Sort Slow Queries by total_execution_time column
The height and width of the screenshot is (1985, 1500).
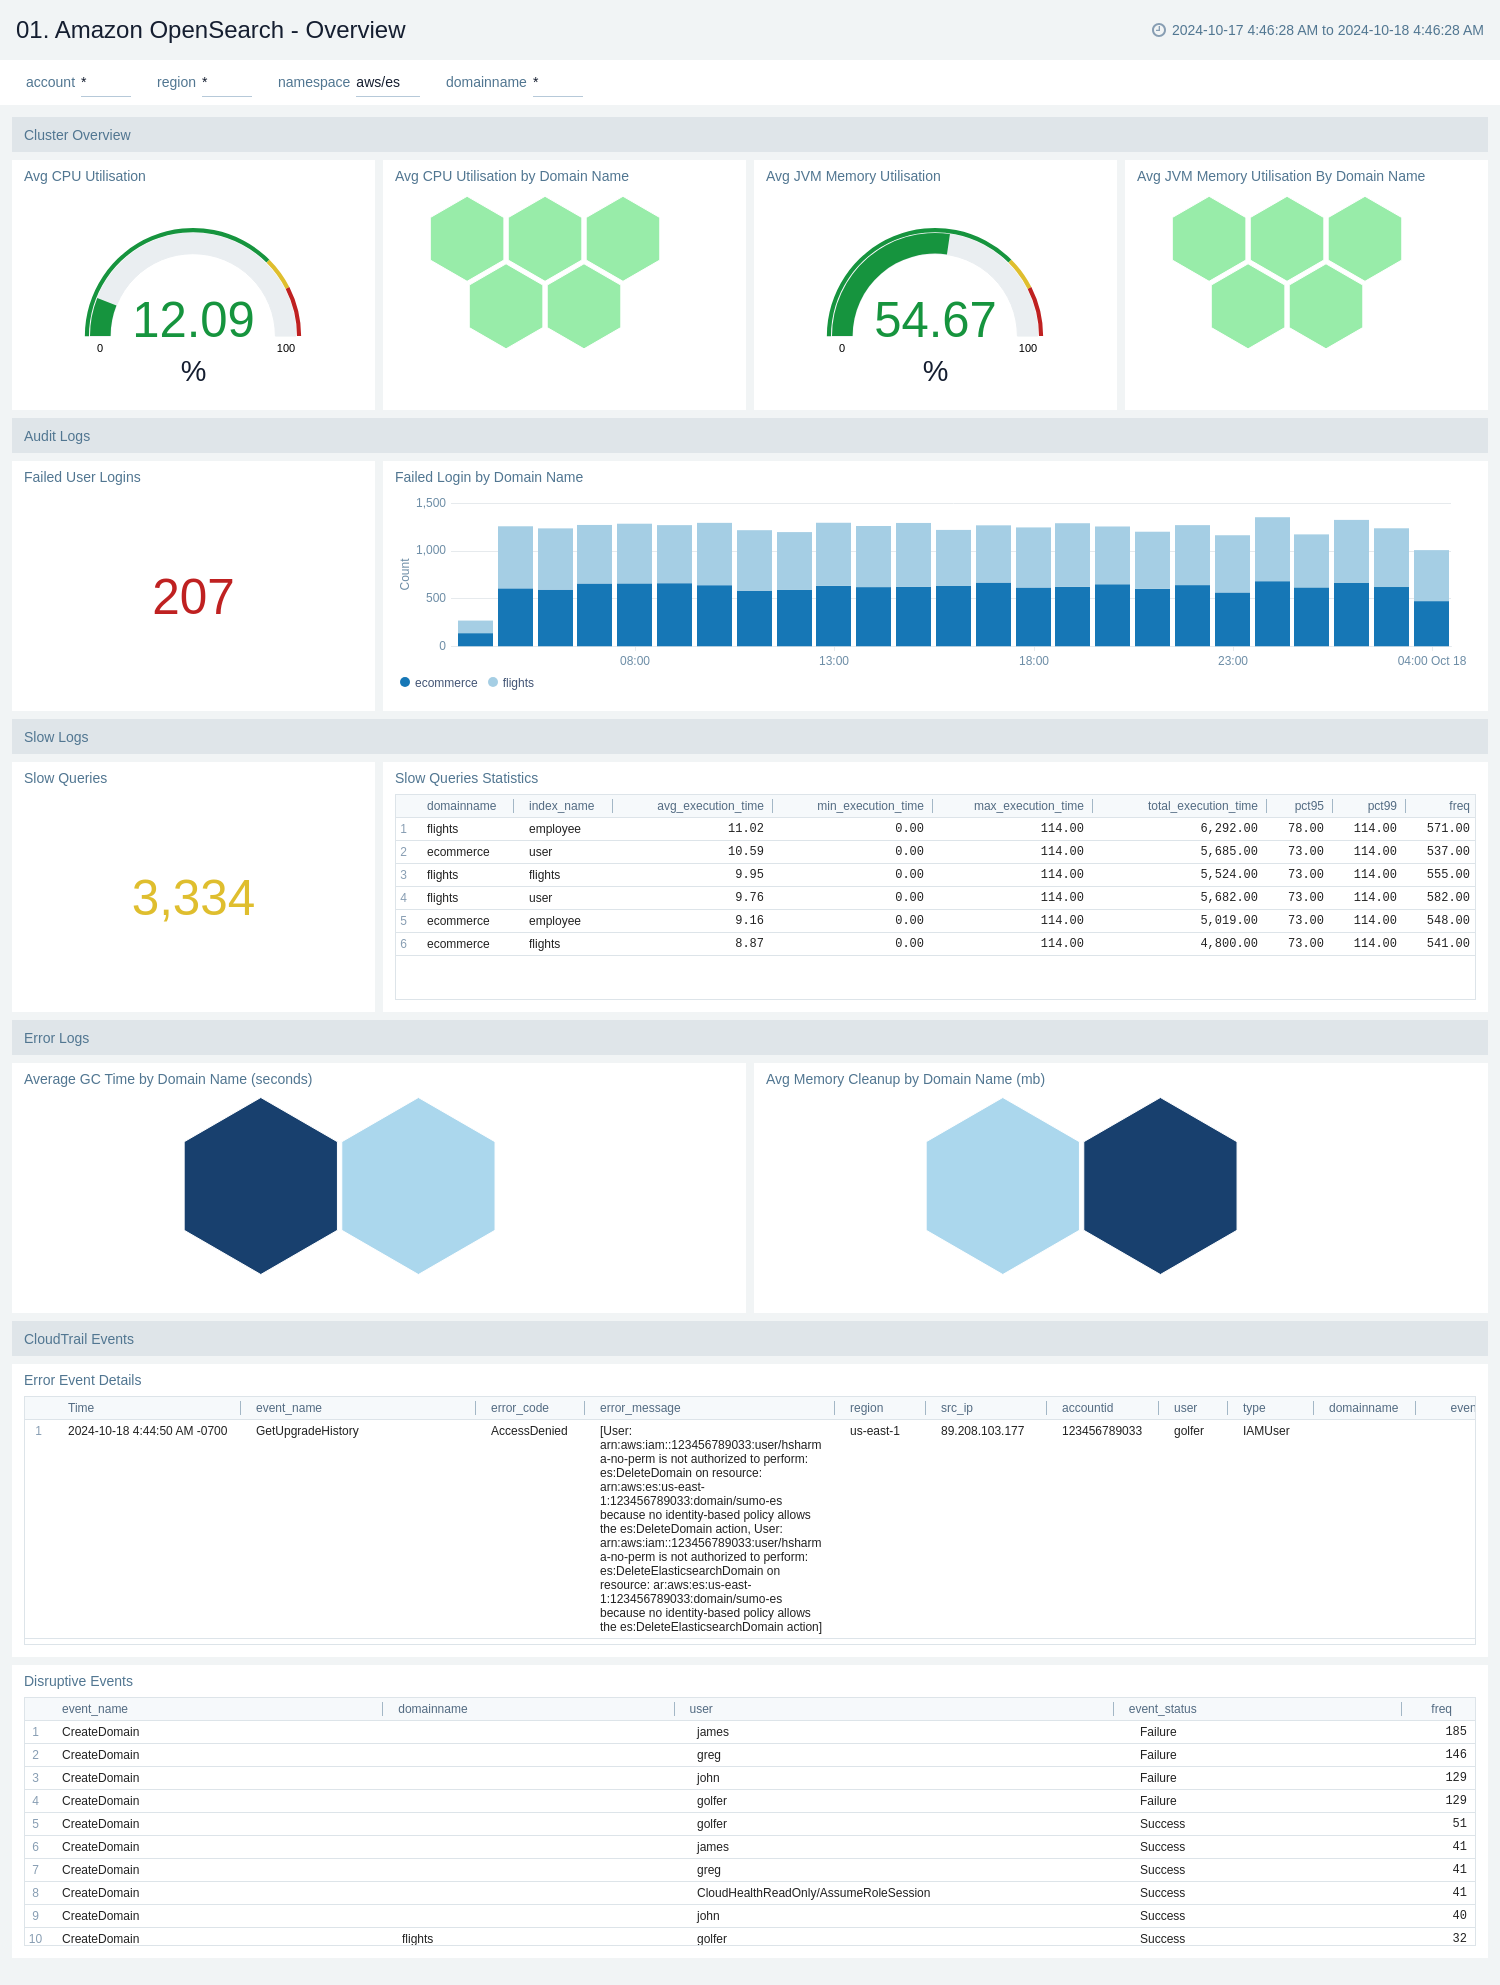pos(1202,806)
